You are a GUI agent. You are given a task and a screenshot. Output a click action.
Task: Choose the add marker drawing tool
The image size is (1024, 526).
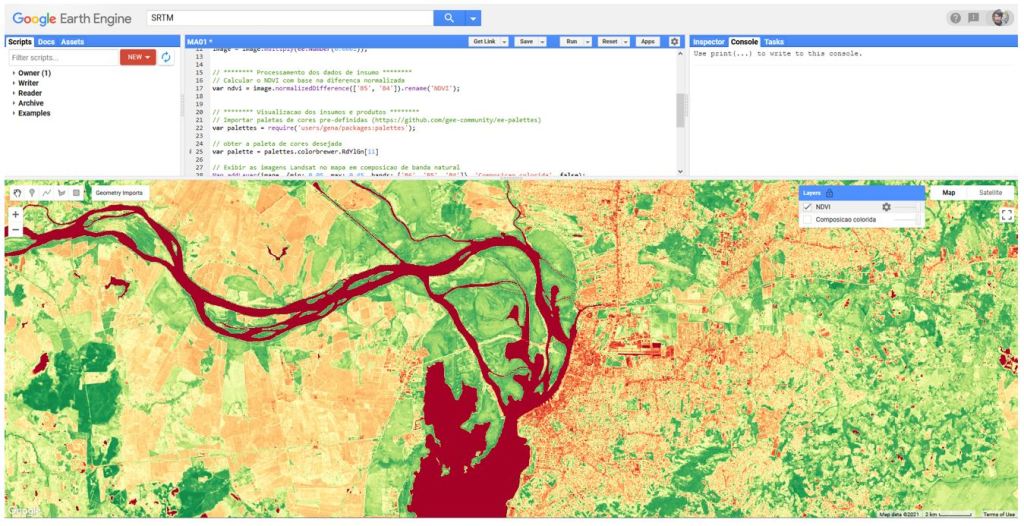[x=32, y=192]
